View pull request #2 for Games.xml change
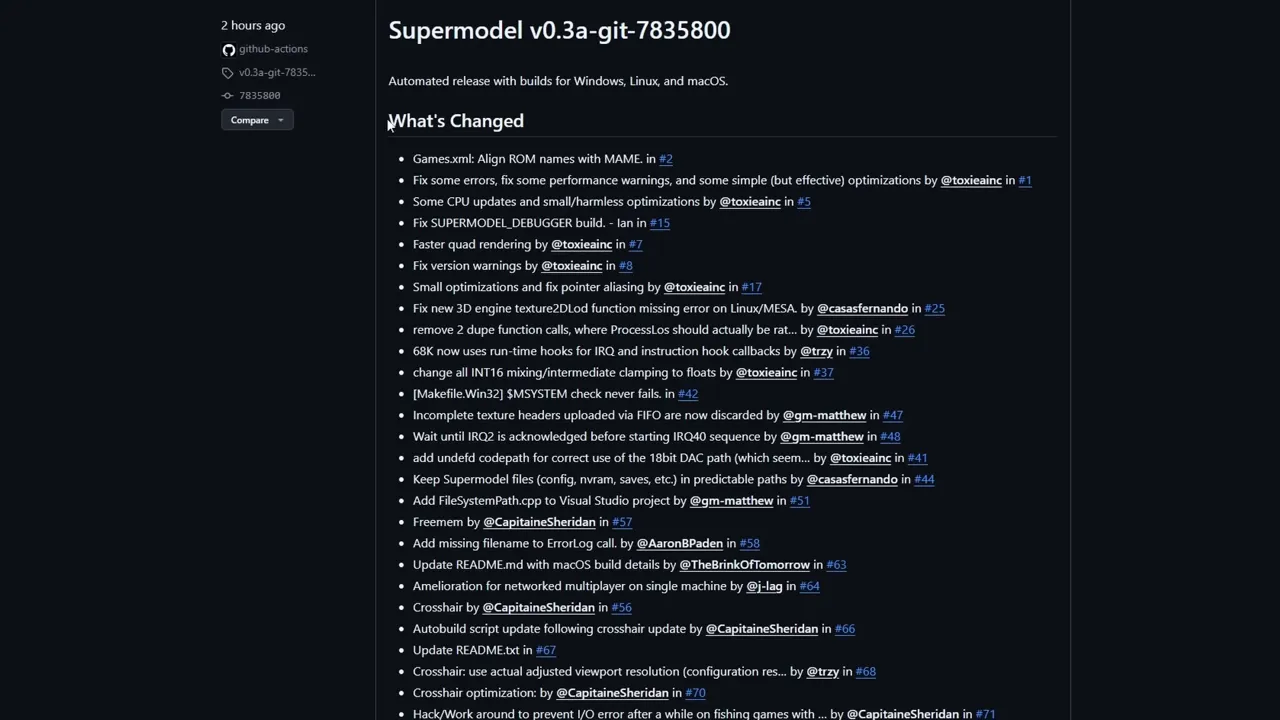The width and height of the screenshot is (1280, 720). 665,158
